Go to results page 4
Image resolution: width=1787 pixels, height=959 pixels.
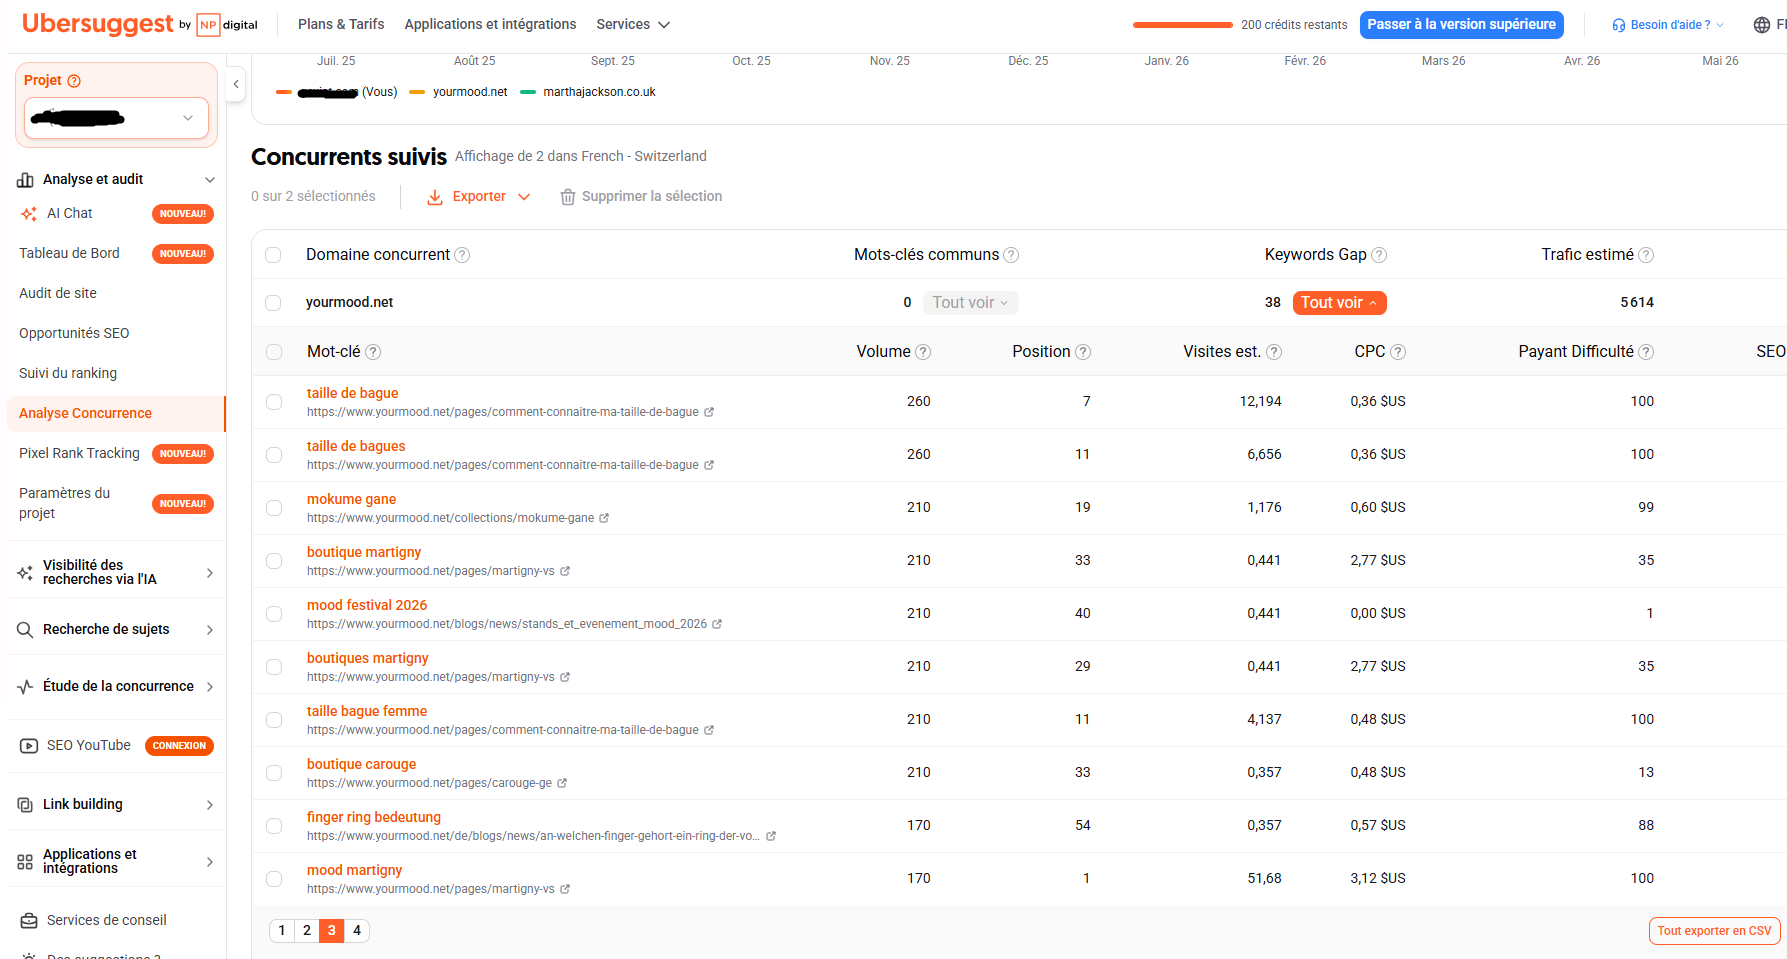(357, 931)
